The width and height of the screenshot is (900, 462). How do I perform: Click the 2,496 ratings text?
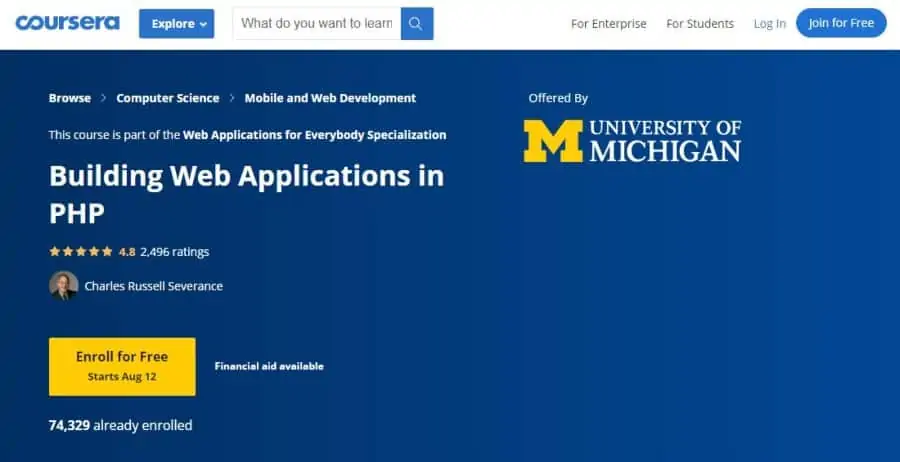coord(174,251)
